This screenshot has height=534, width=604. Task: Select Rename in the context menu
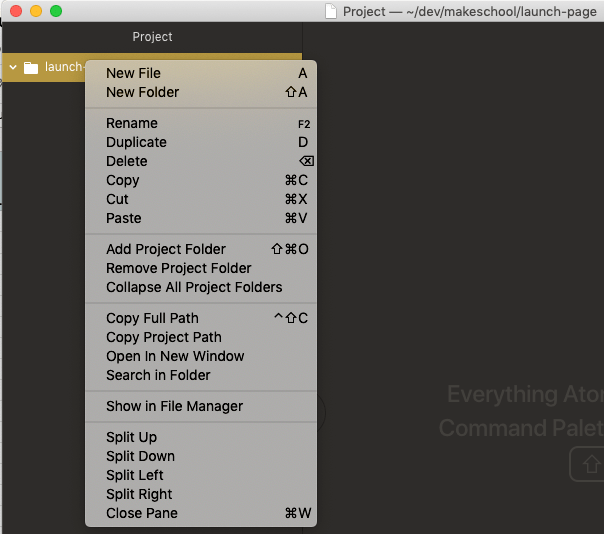[x=132, y=123]
